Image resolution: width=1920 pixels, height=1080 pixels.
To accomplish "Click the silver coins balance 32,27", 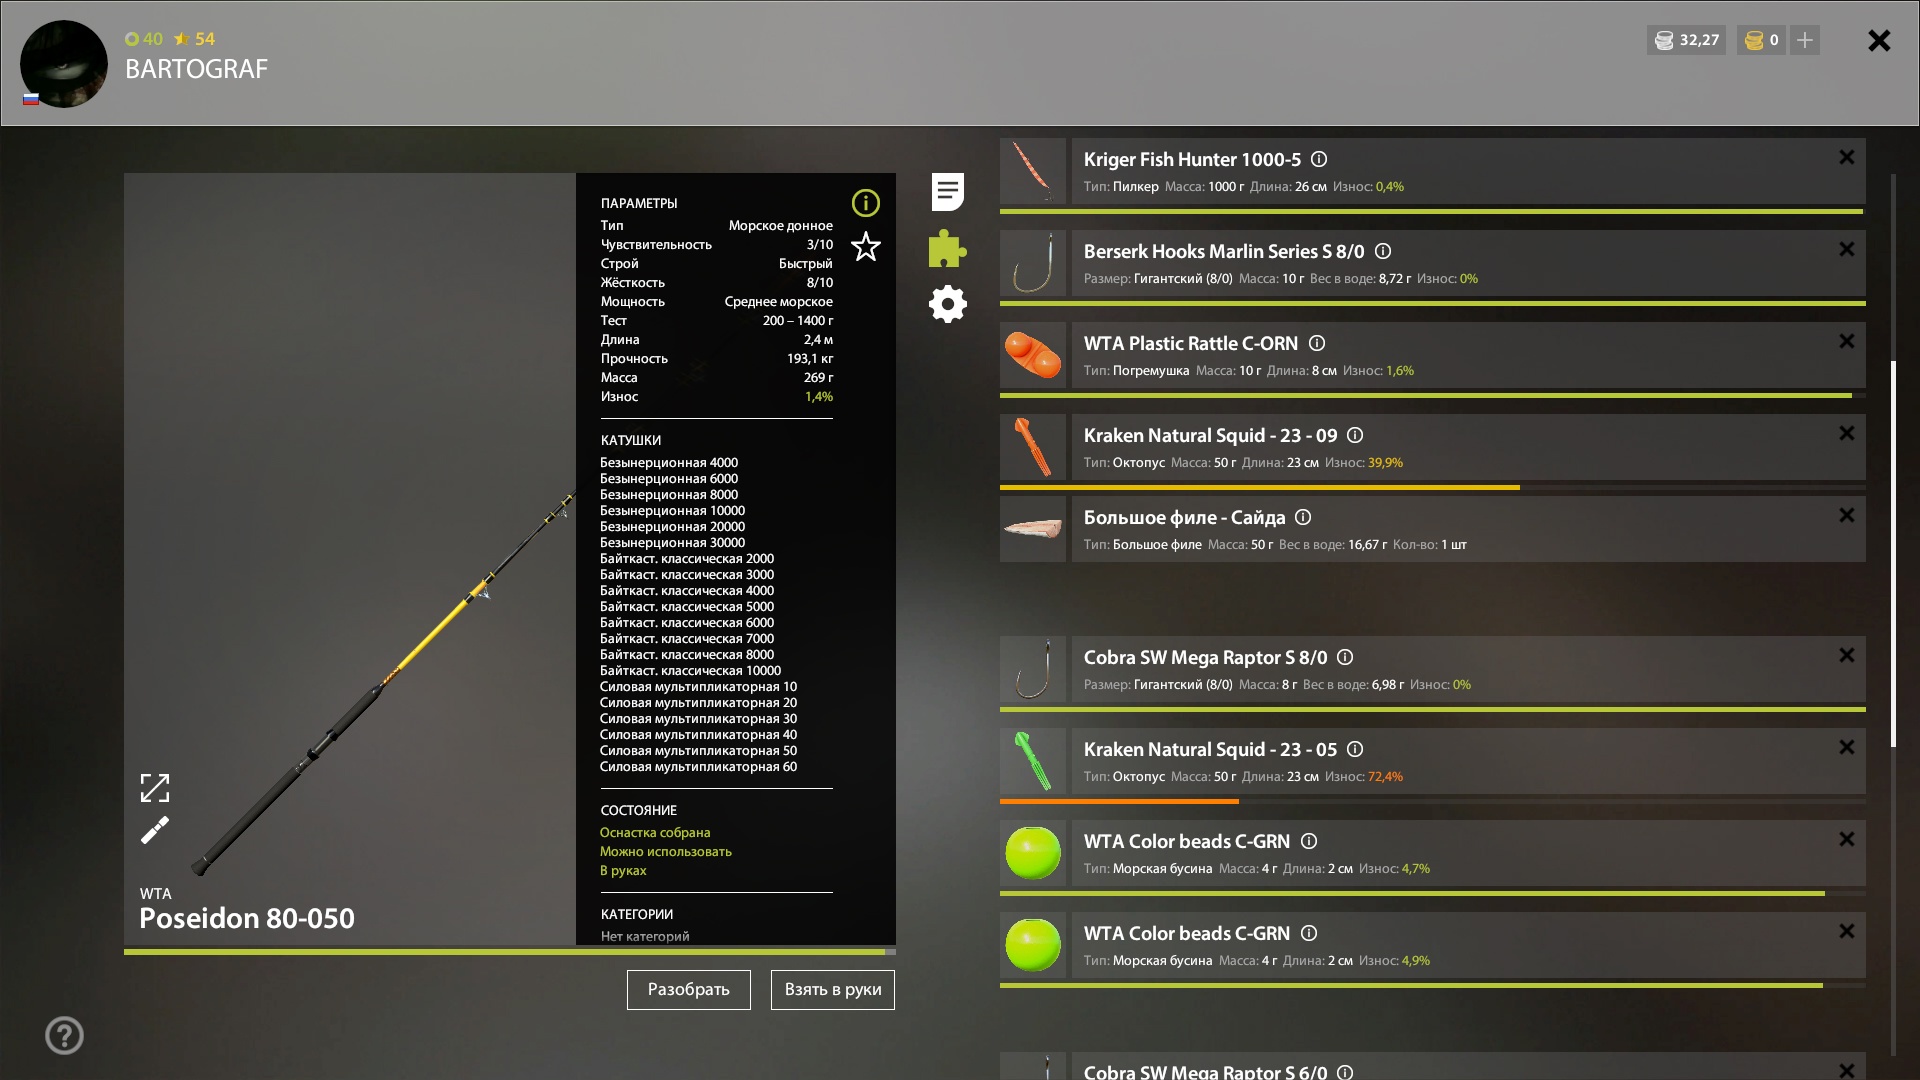I will (x=1686, y=40).
